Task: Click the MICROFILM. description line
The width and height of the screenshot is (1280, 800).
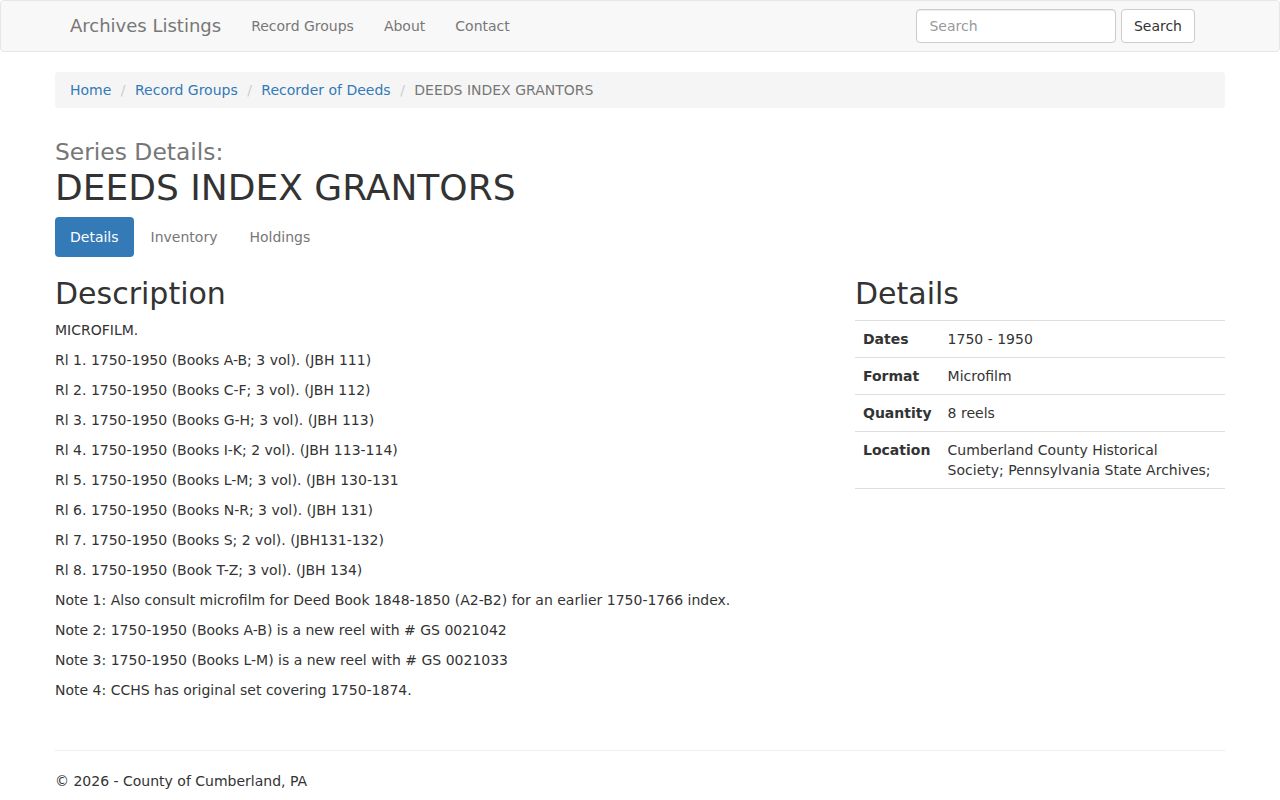Action: (x=96, y=330)
